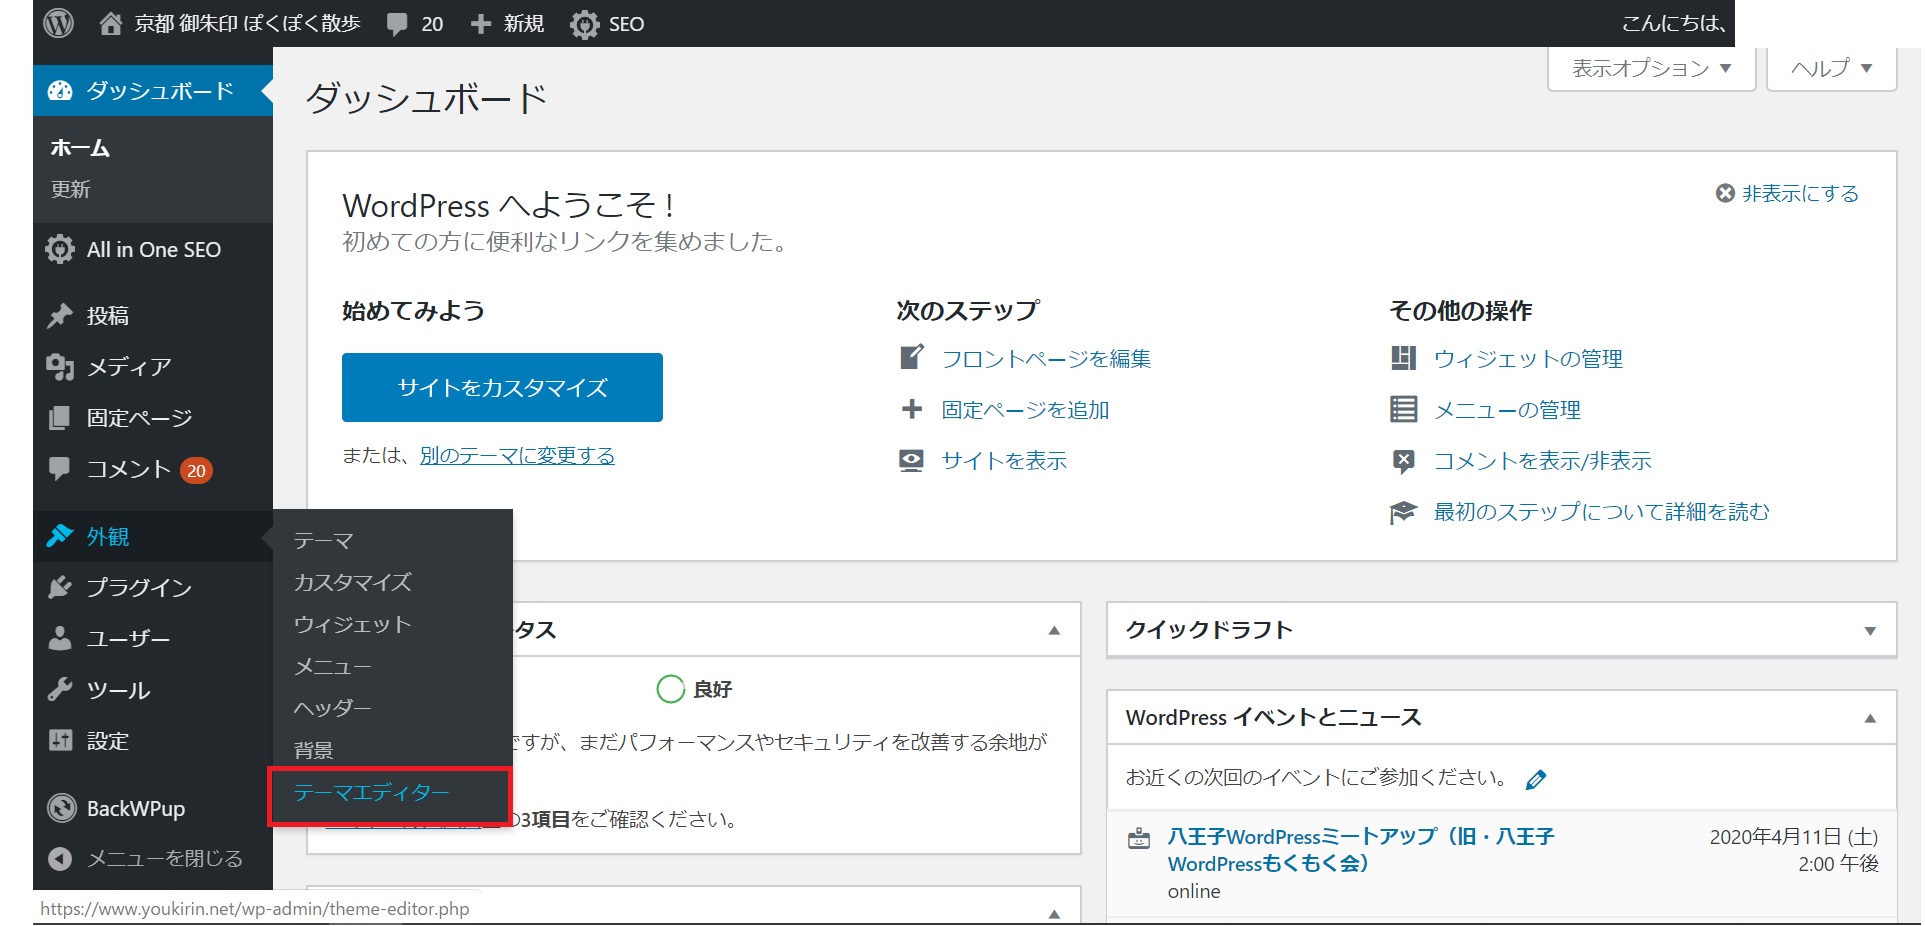The height and width of the screenshot is (926, 1925).
Task: Click the widgets icon beside ウィジェットの管理
Action: (x=1404, y=358)
